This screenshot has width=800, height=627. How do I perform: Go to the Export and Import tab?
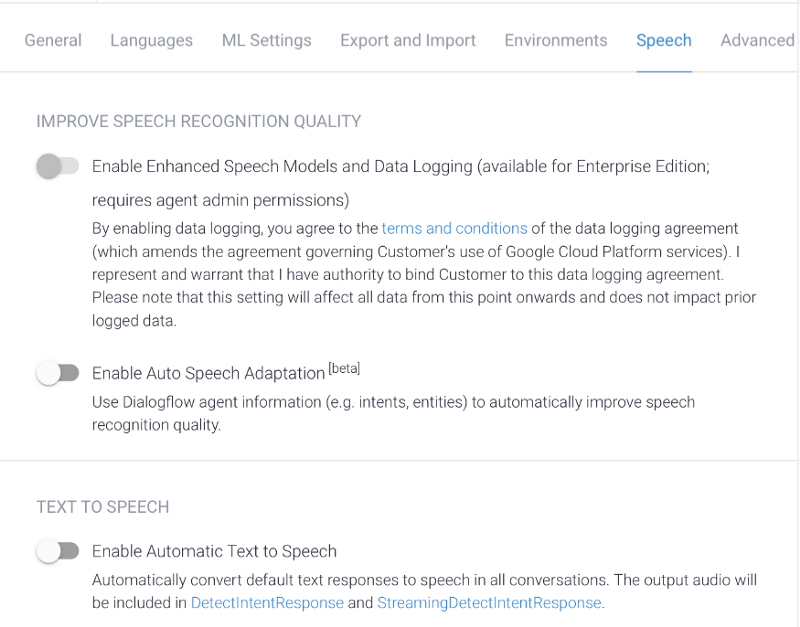(407, 40)
